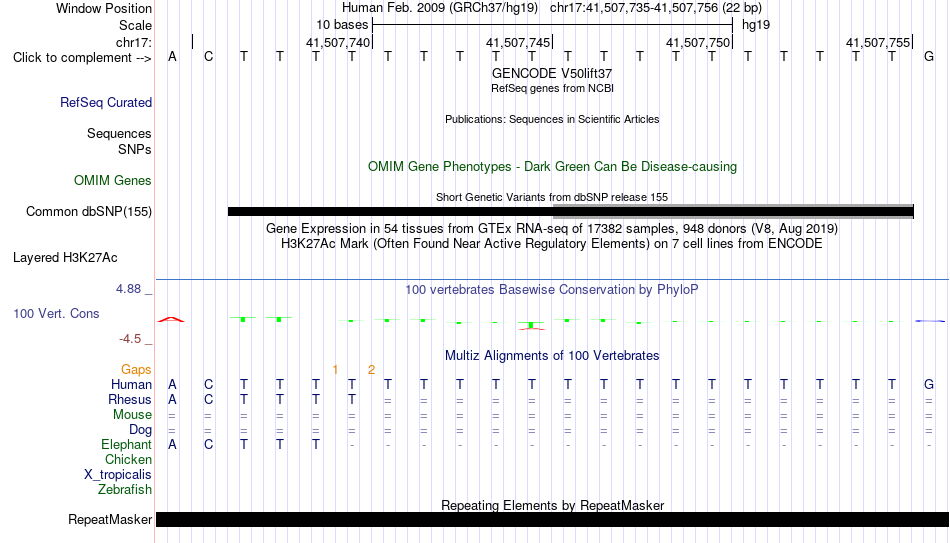
Task: Click the Mouse species label
Action: (133, 415)
